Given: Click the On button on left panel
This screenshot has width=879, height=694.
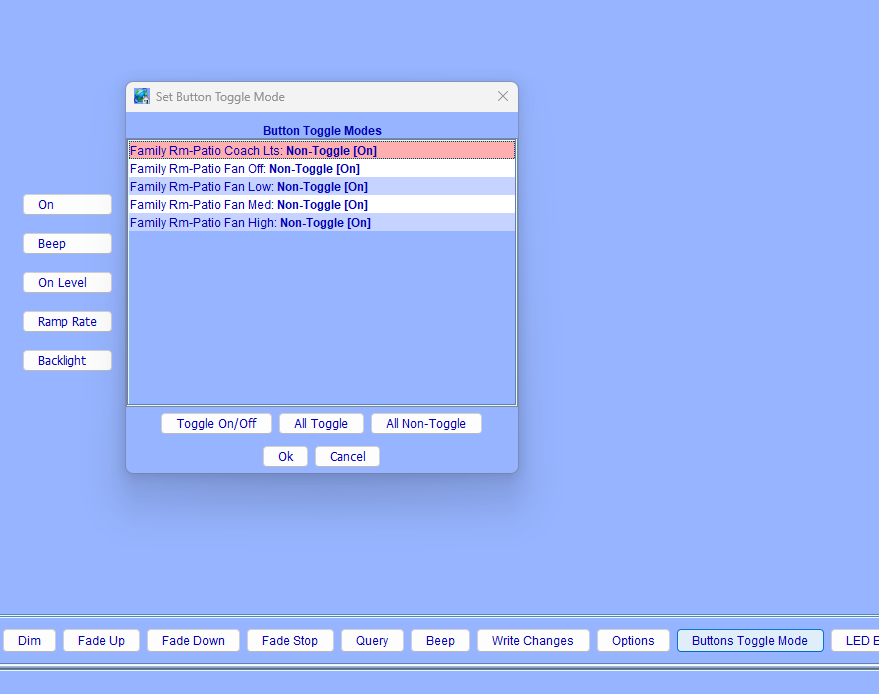Looking at the screenshot, I should coord(67,205).
